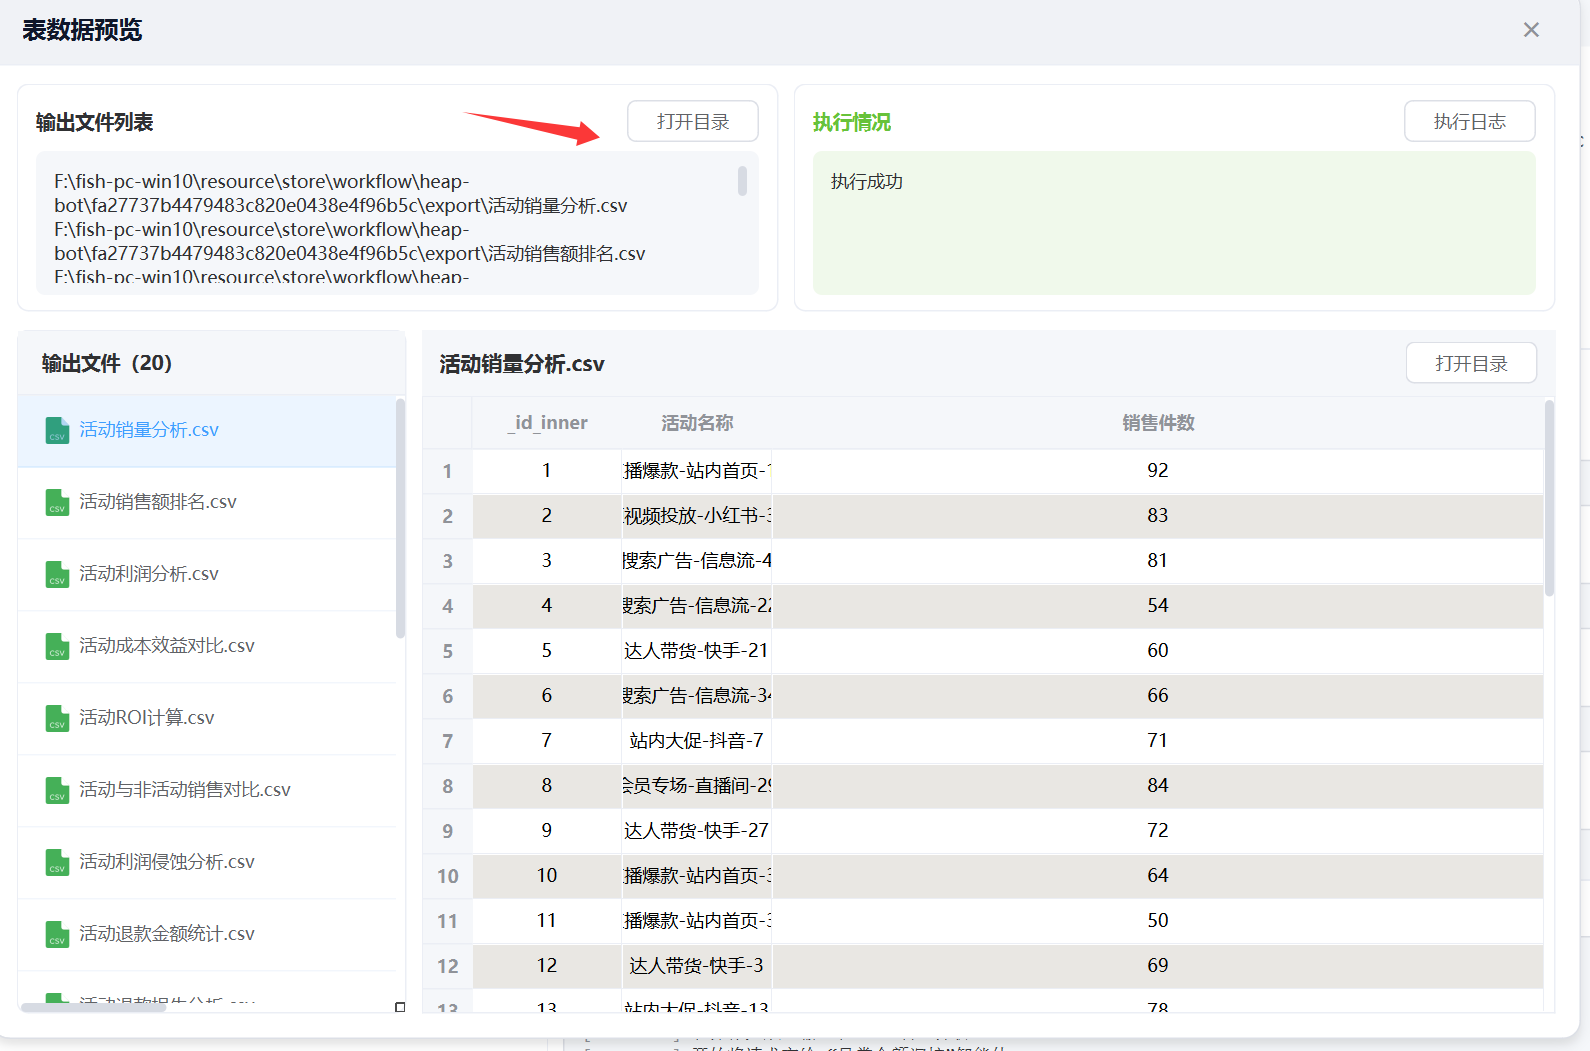Click 打开目录 next to 活动销量分析.csv title
1590x1051 pixels.
[x=1470, y=364]
